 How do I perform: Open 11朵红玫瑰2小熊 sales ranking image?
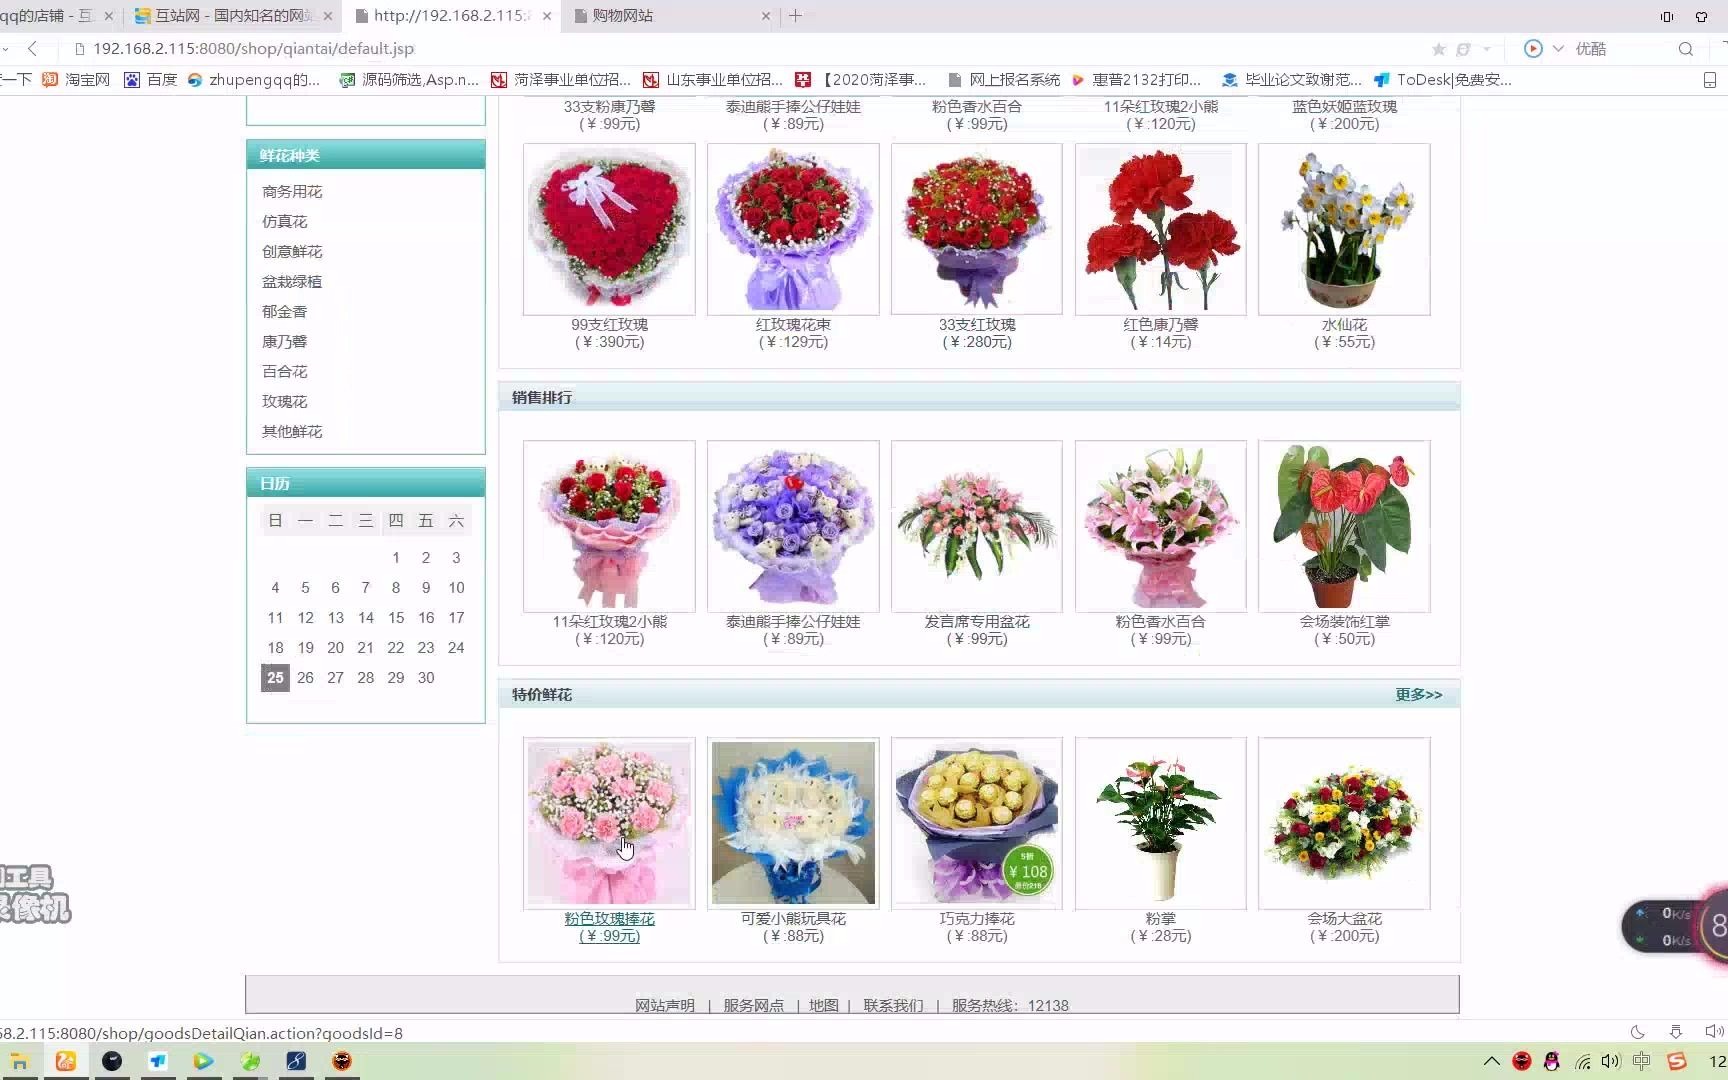click(609, 526)
